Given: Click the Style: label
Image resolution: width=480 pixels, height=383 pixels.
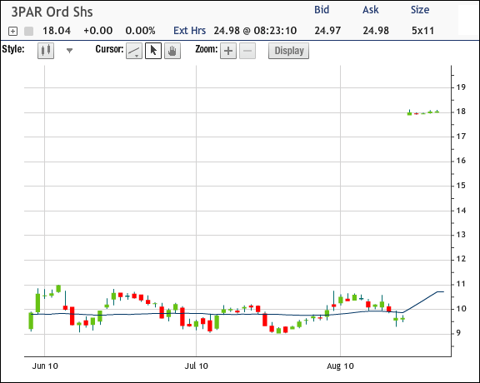Looking at the screenshot, I should pyautogui.click(x=13, y=49).
